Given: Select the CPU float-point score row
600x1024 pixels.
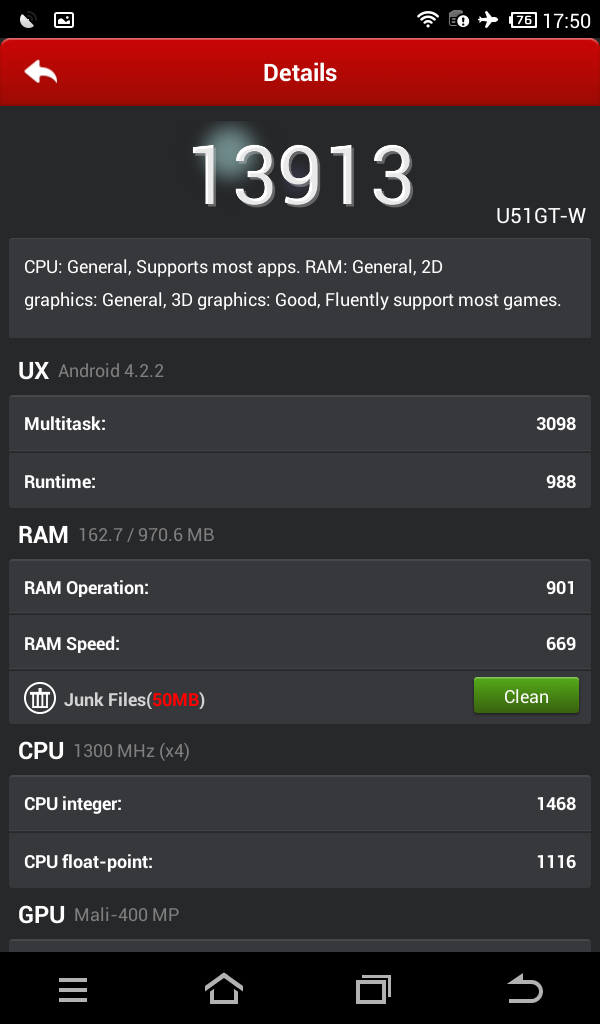Looking at the screenshot, I should [x=300, y=861].
